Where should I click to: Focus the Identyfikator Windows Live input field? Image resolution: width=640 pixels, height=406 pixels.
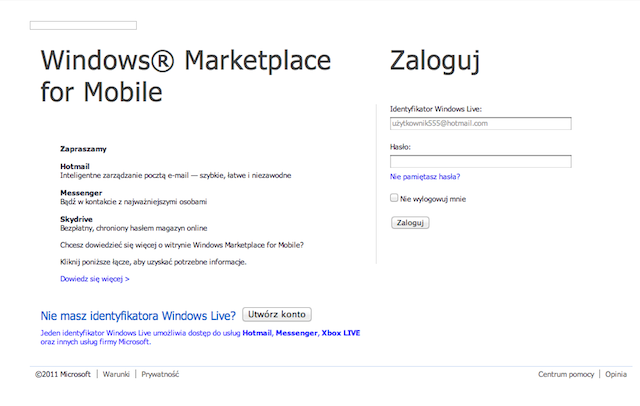click(480, 123)
